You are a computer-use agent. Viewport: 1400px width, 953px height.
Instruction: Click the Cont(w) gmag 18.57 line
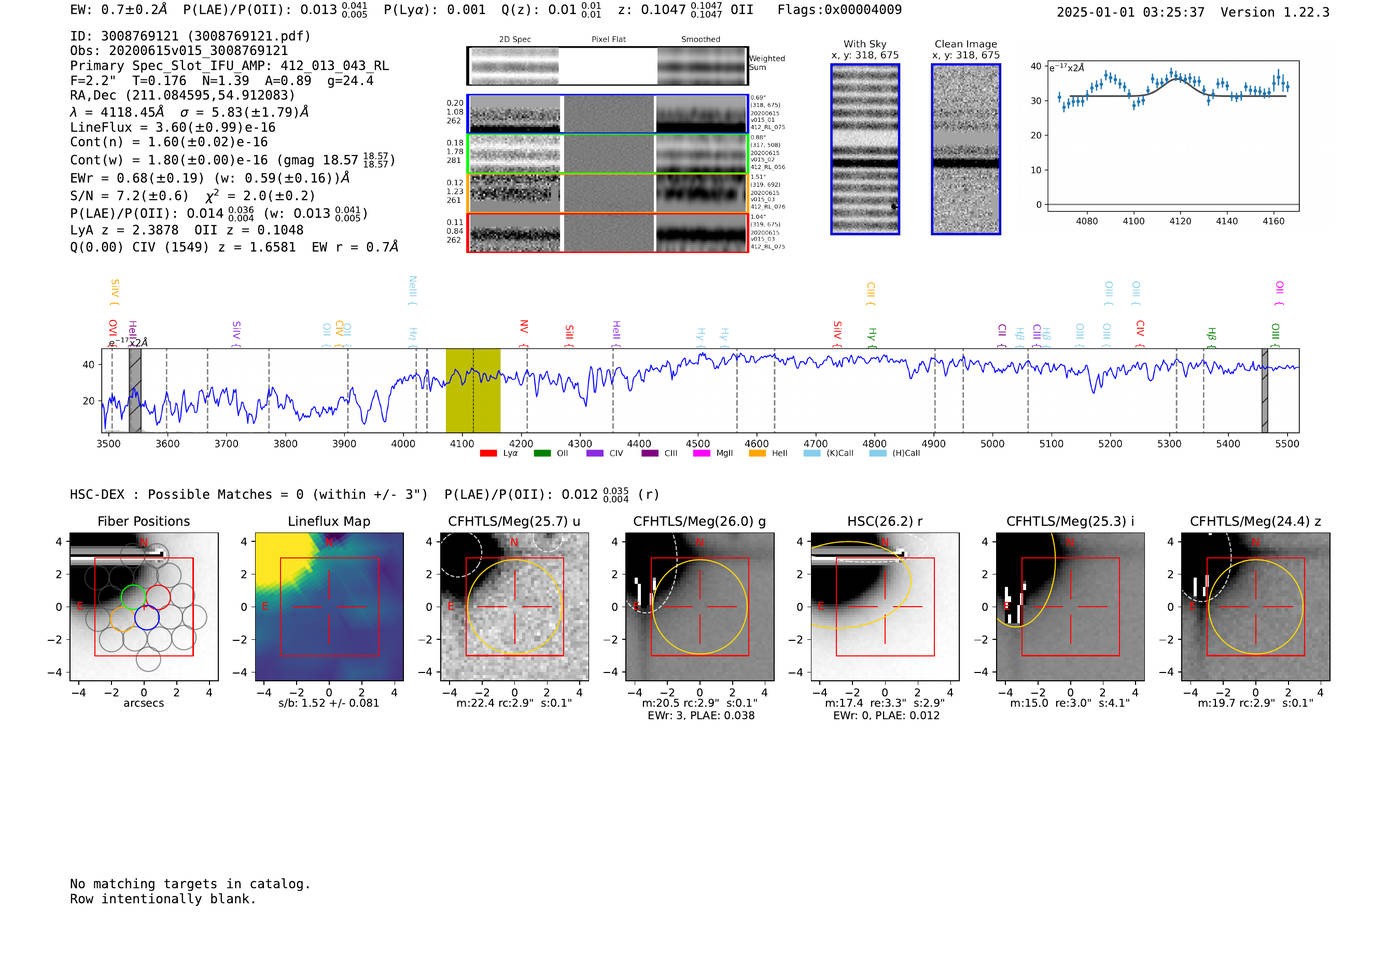click(233, 160)
